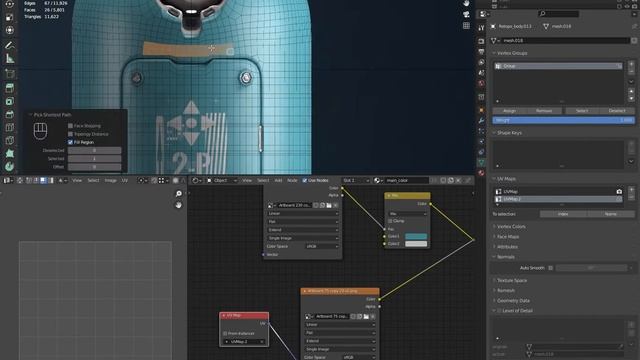The width and height of the screenshot is (640, 360).
Task: Open UV editor Image menu
Action: 110,180
